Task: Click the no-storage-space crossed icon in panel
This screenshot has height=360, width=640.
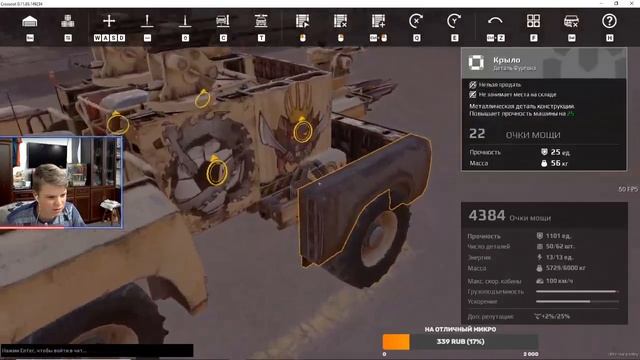Action: [473, 94]
